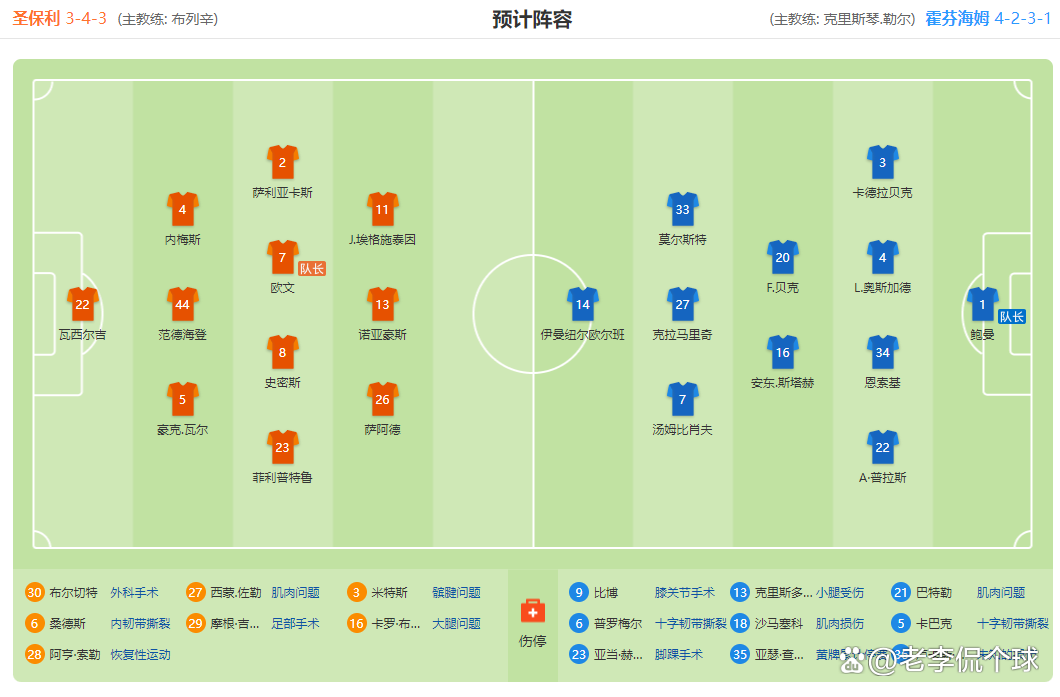Open the 霍芬海姆 team name link

(957, 18)
